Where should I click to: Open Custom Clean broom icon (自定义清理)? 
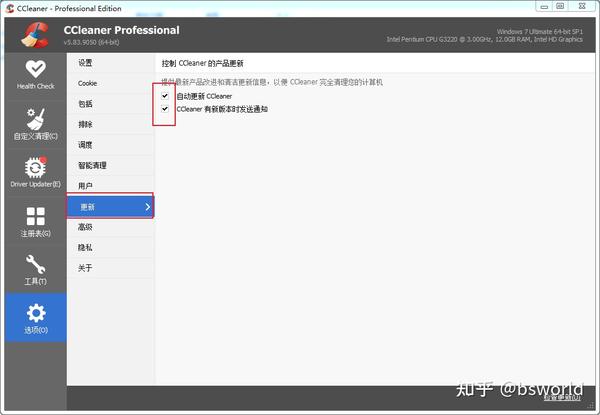click(36, 119)
